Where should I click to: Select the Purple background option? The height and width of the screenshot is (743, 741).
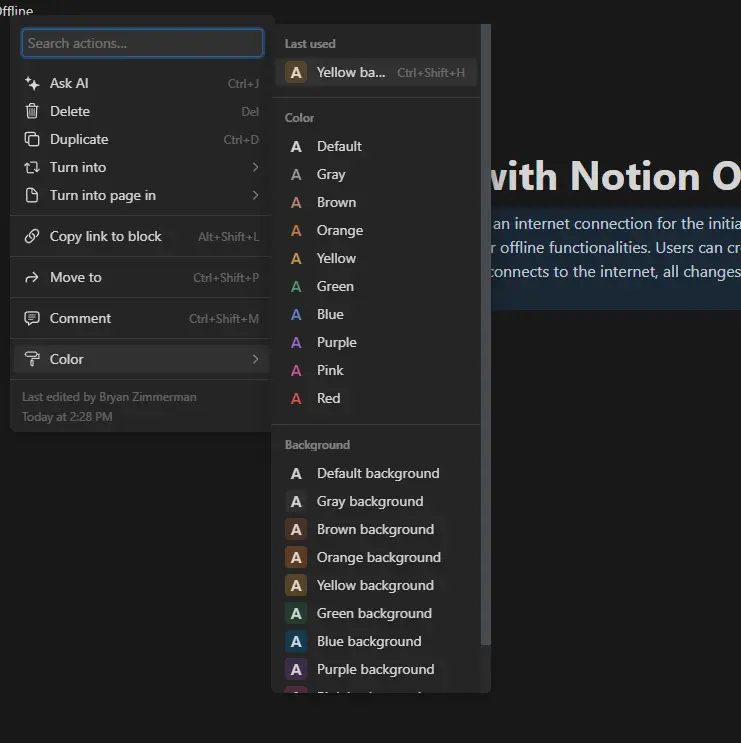tap(376, 670)
